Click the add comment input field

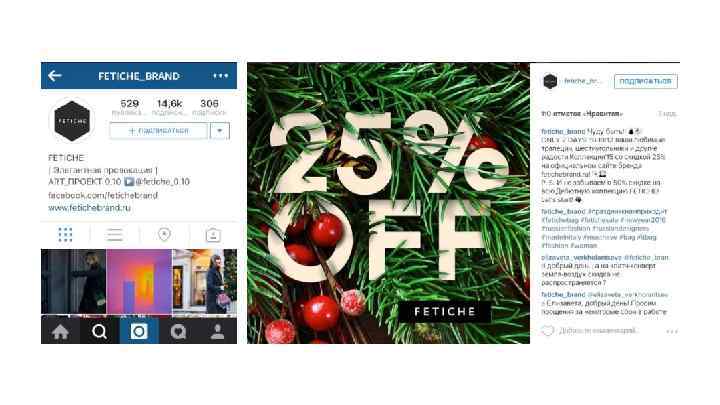[x=598, y=331]
